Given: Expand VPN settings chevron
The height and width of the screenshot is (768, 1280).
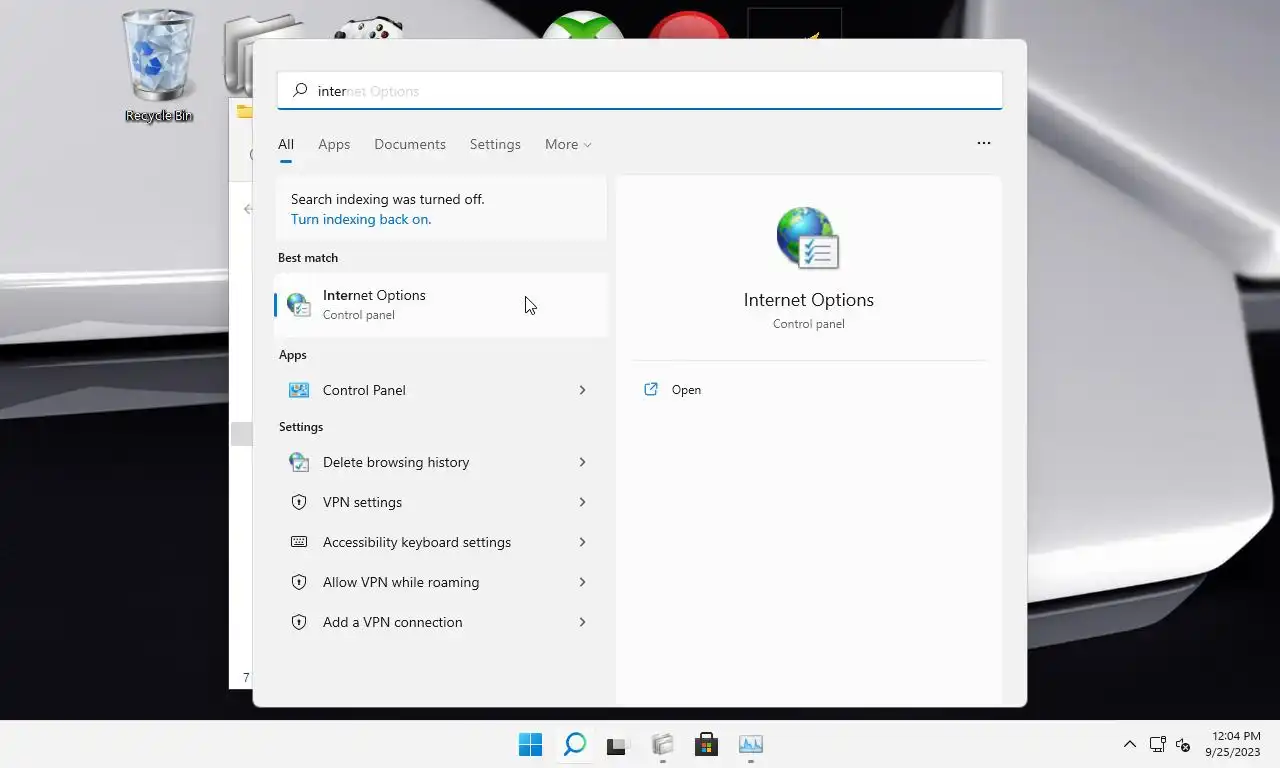Looking at the screenshot, I should click(x=582, y=502).
